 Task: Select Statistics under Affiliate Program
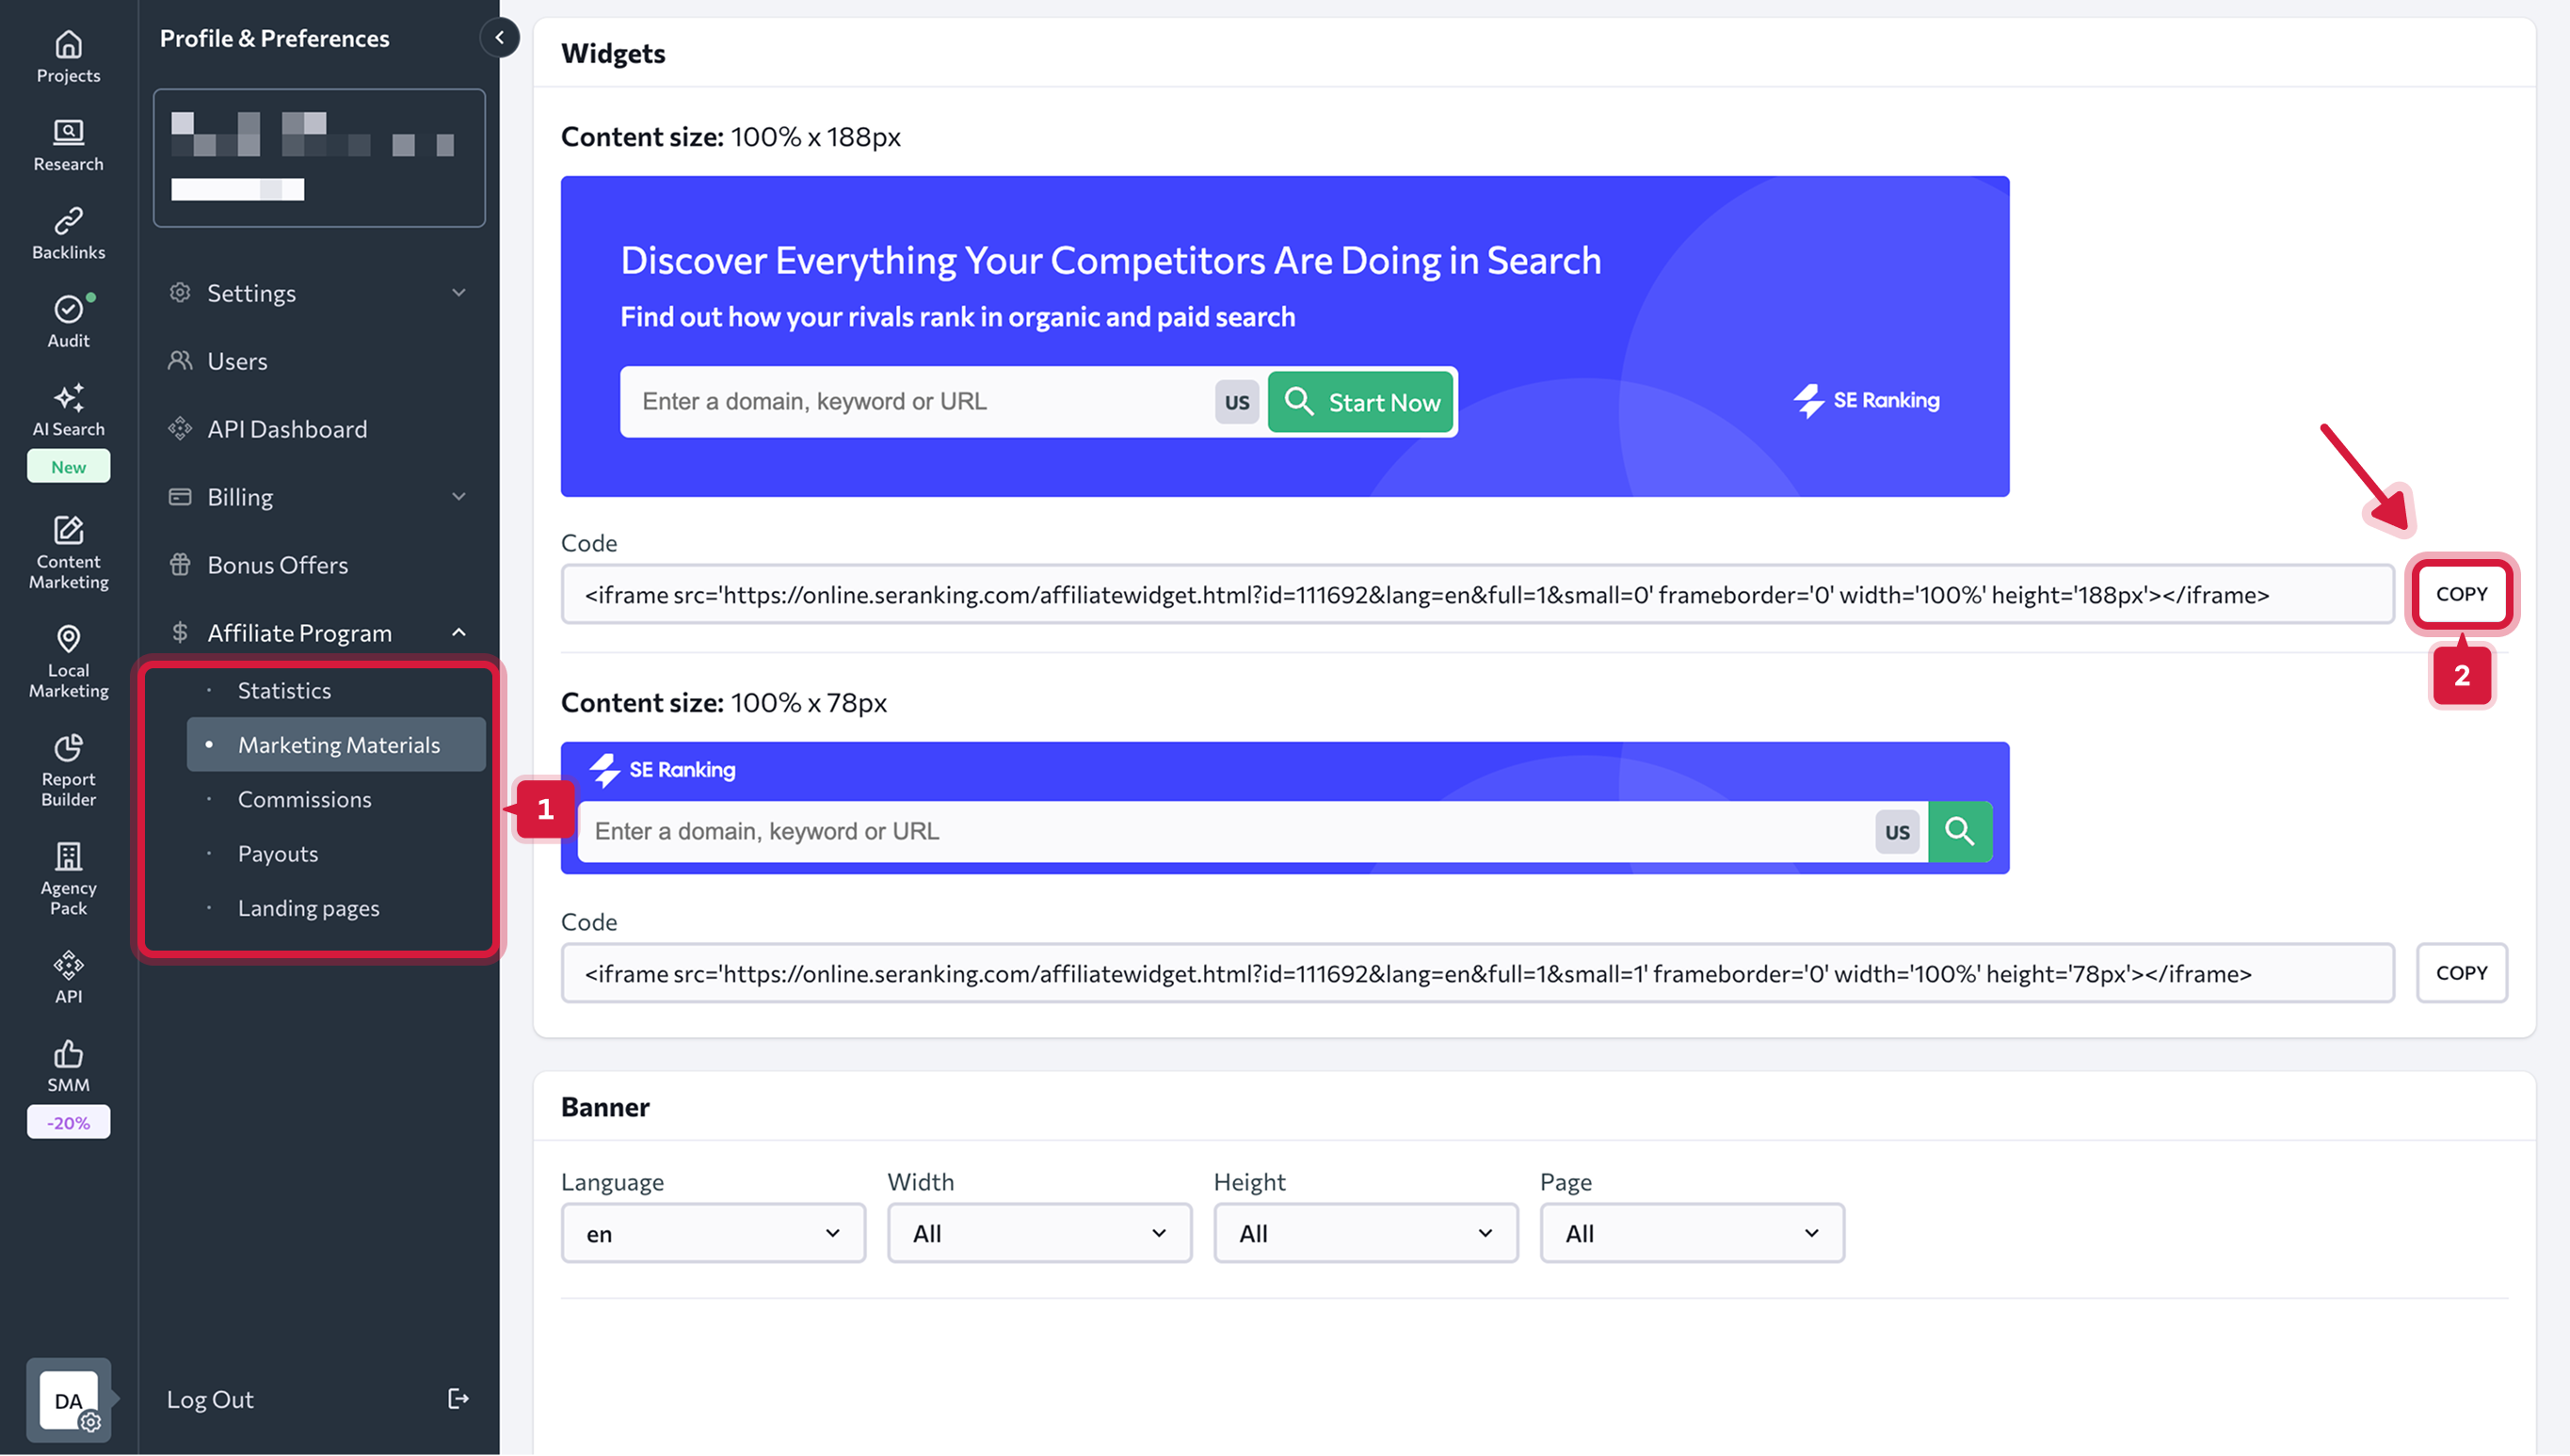[284, 690]
